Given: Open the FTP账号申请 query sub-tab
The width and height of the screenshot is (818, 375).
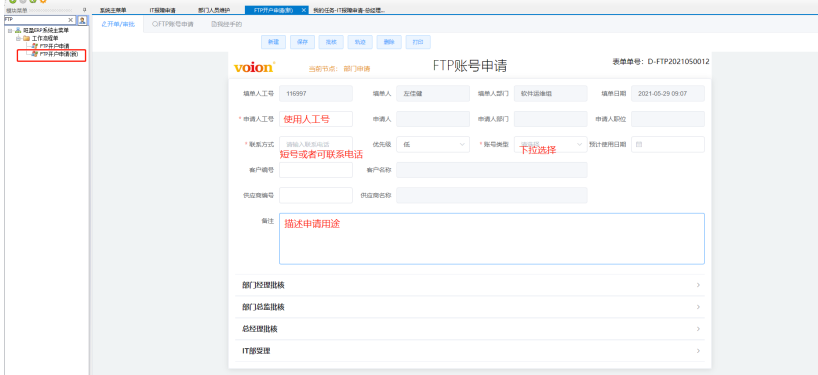Looking at the screenshot, I should [x=173, y=24].
